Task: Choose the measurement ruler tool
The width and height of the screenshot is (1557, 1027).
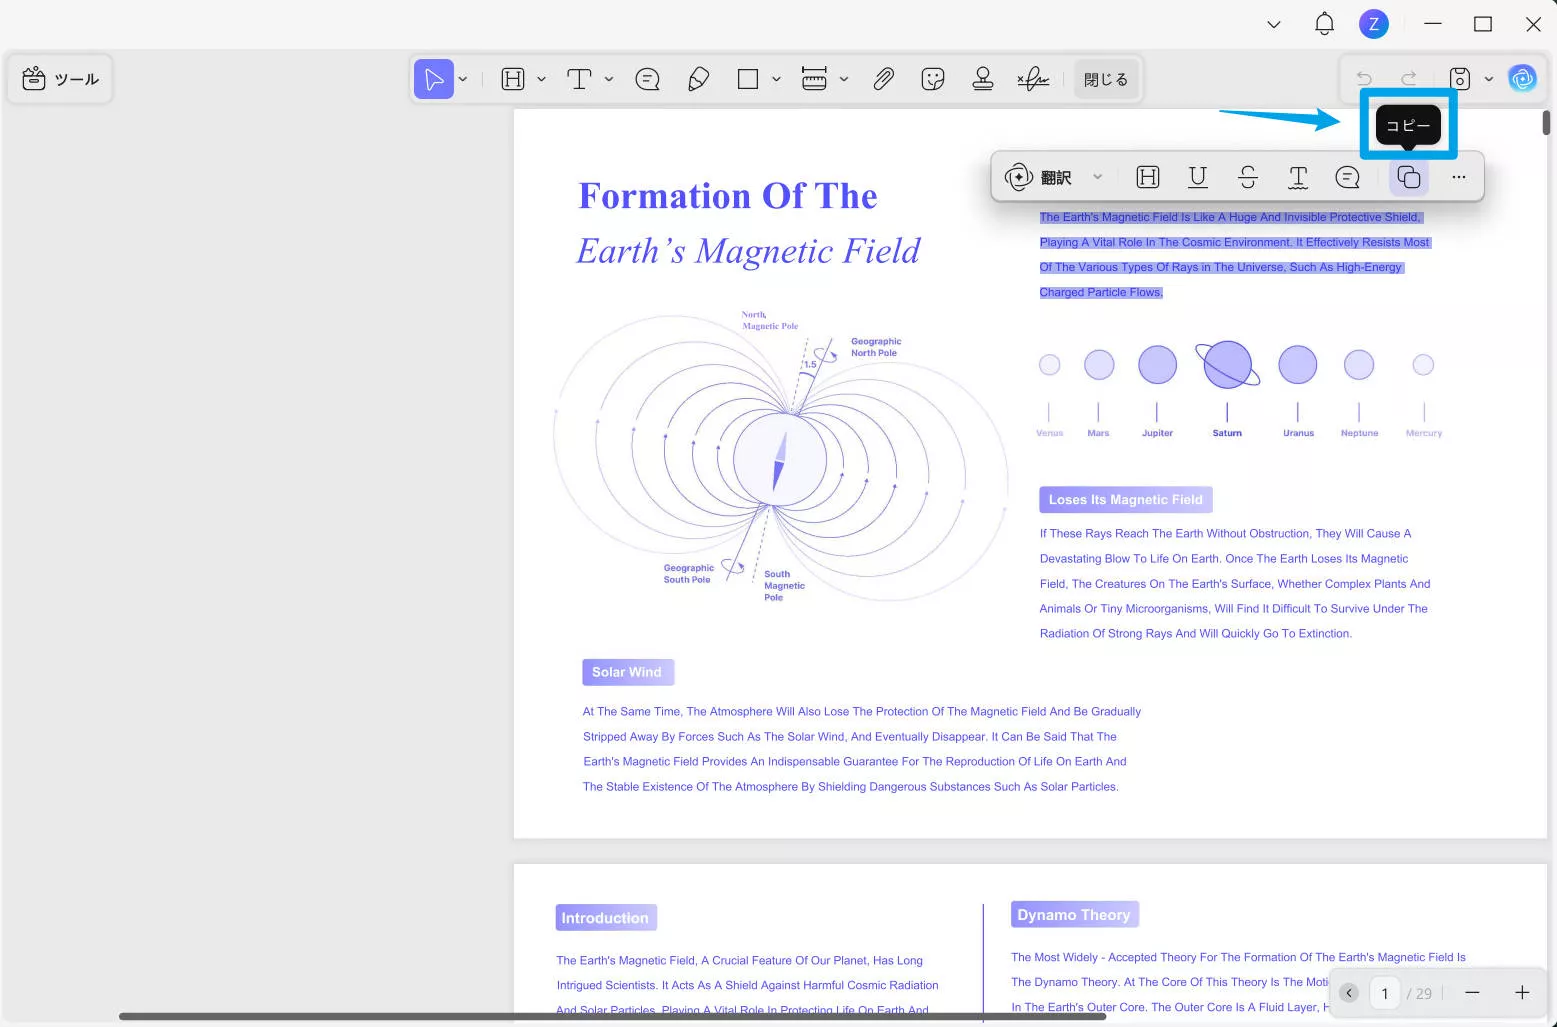Action: [x=815, y=79]
